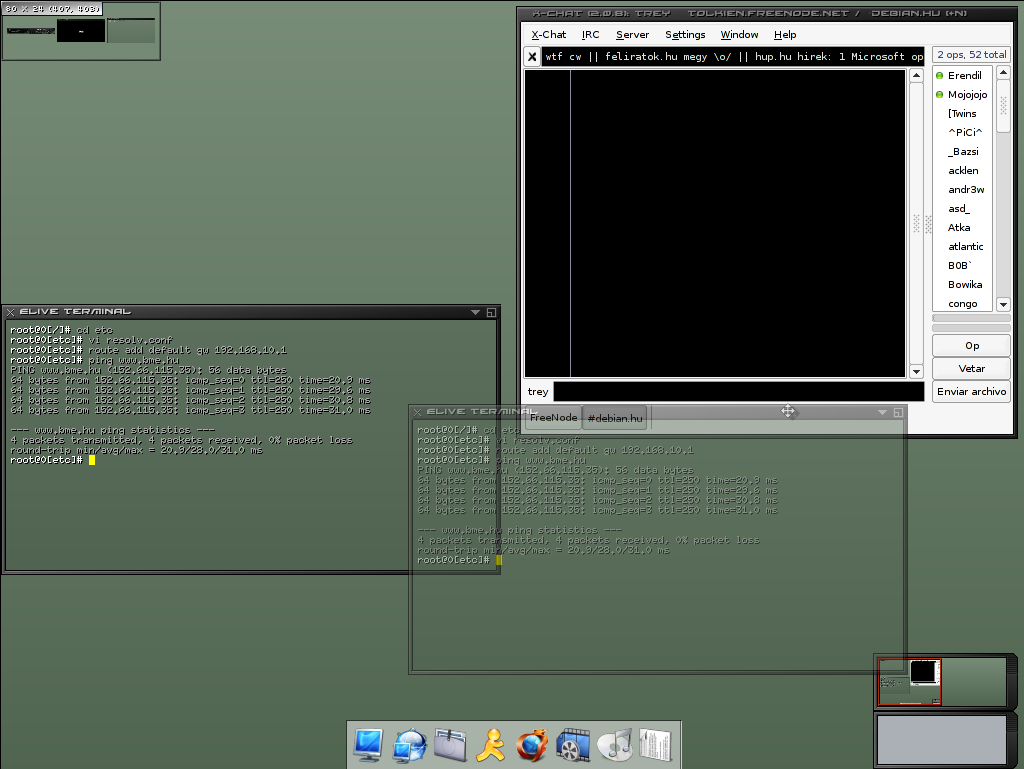
Task: Click the left Elive Terminal title bar
Action: pos(251,312)
